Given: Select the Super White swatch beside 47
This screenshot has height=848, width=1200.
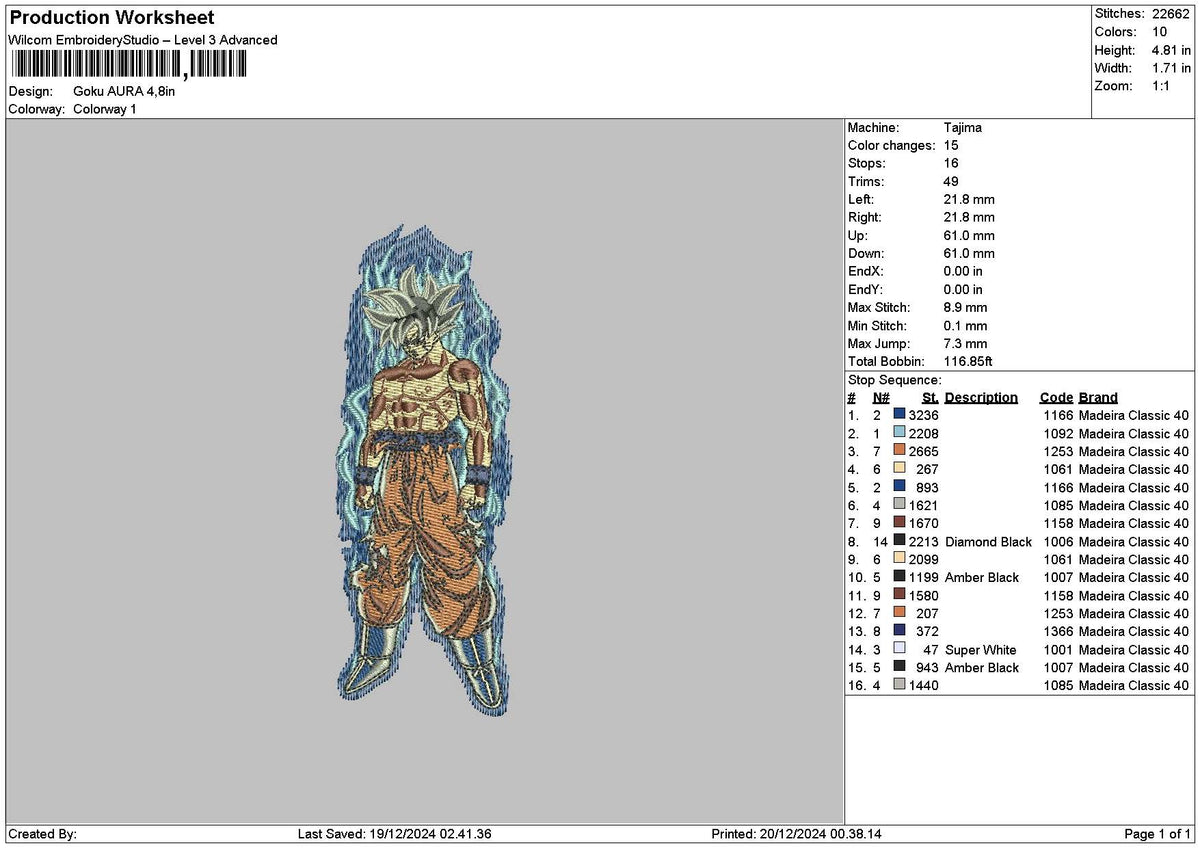Looking at the screenshot, I should pos(899,649).
